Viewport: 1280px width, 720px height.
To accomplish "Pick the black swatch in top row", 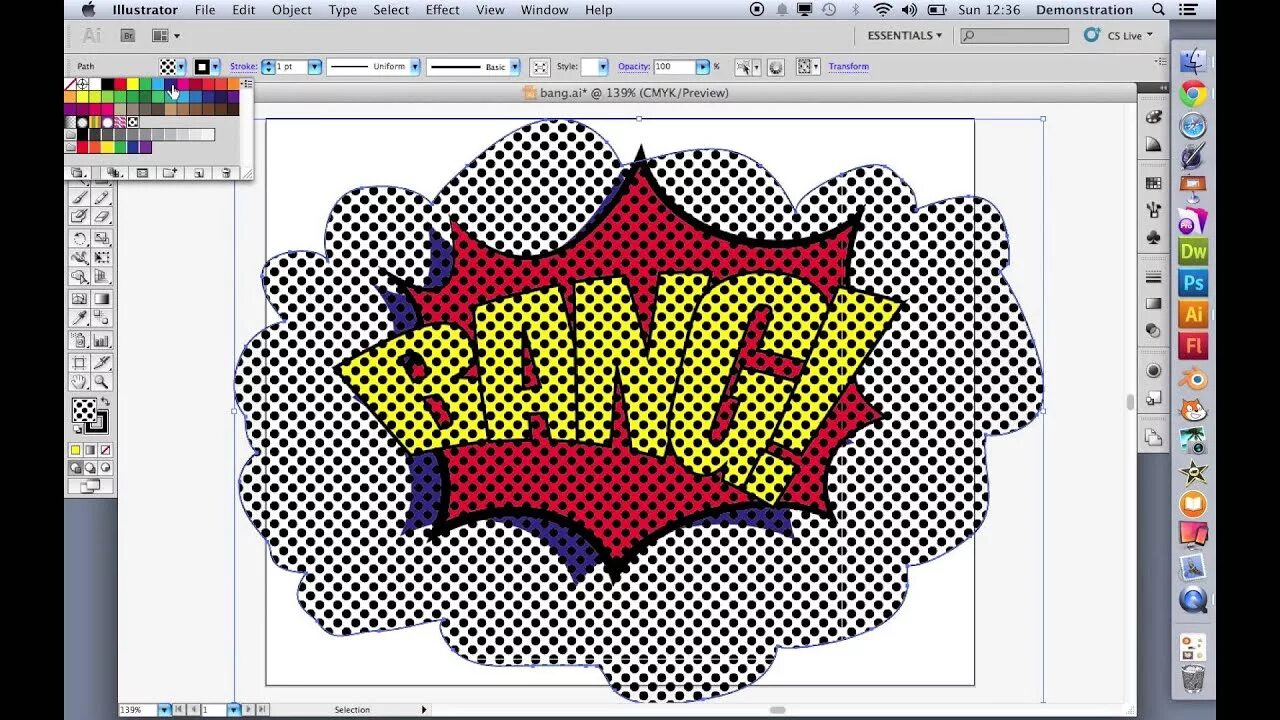I will click(108, 84).
